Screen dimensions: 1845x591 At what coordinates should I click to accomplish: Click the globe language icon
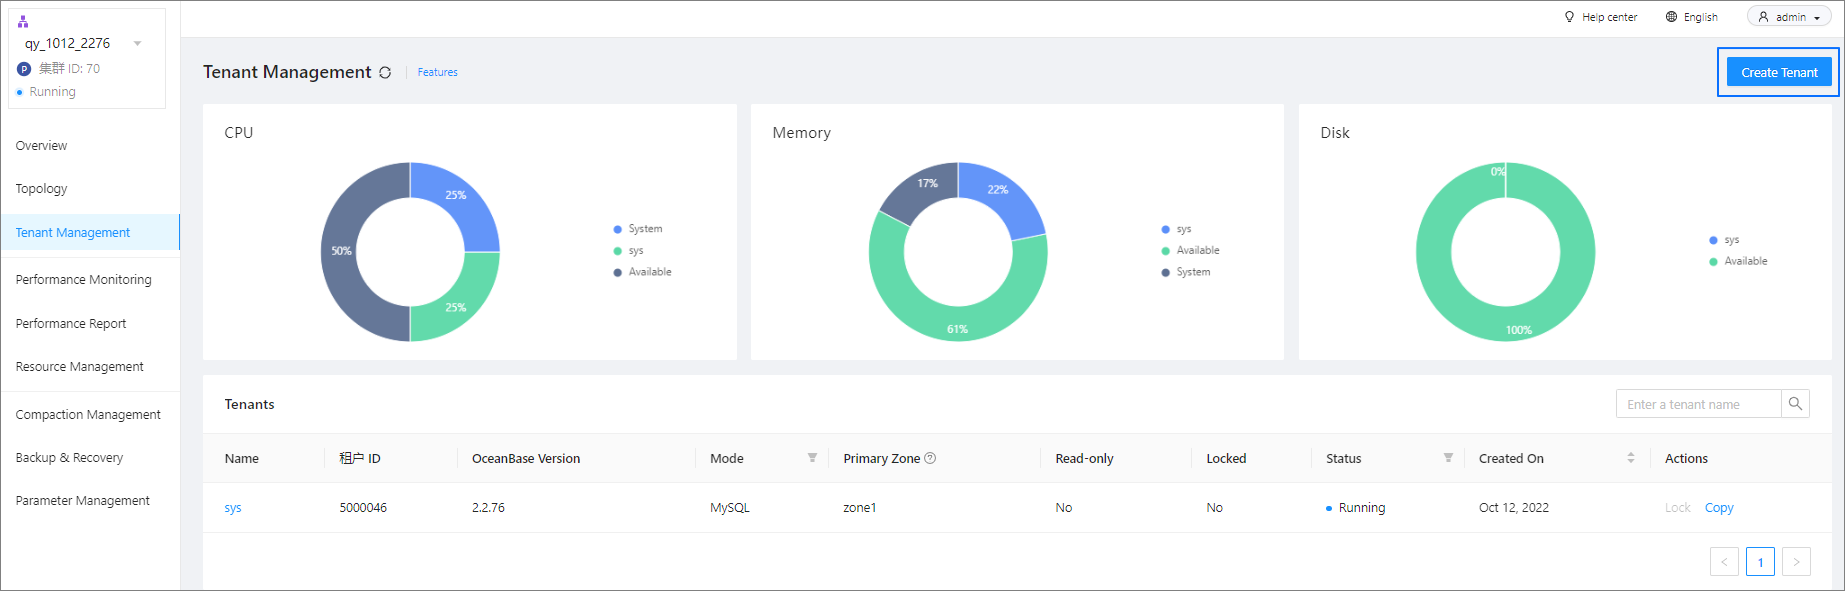(1671, 17)
